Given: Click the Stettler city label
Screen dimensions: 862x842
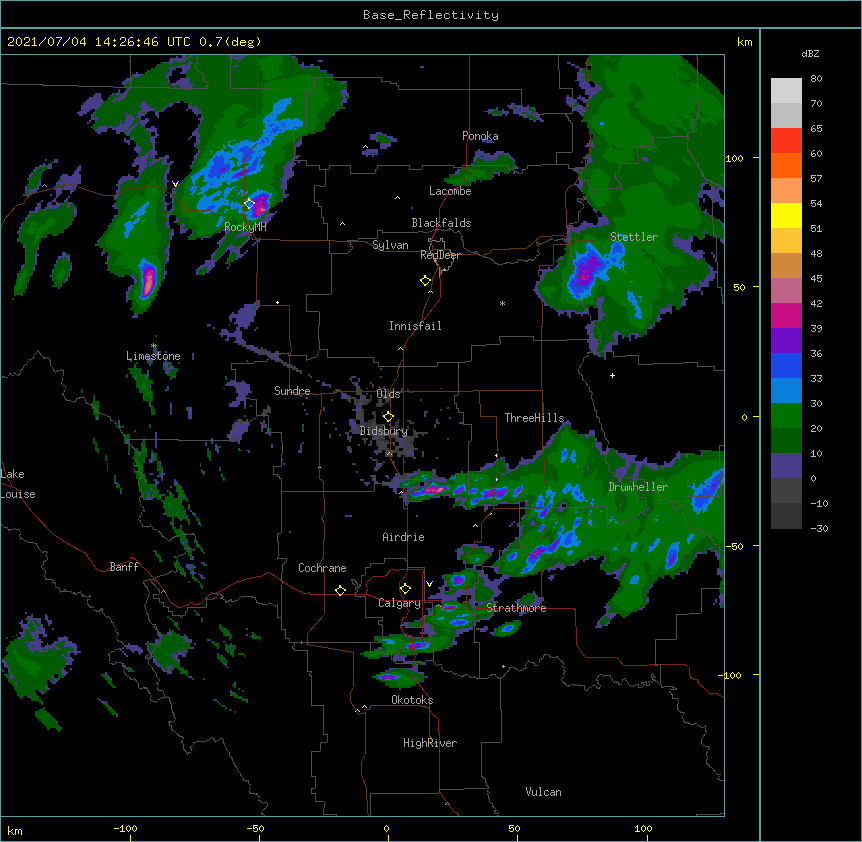Looking at the screenshot, I should pyautogui.click(x=634, y=237).
